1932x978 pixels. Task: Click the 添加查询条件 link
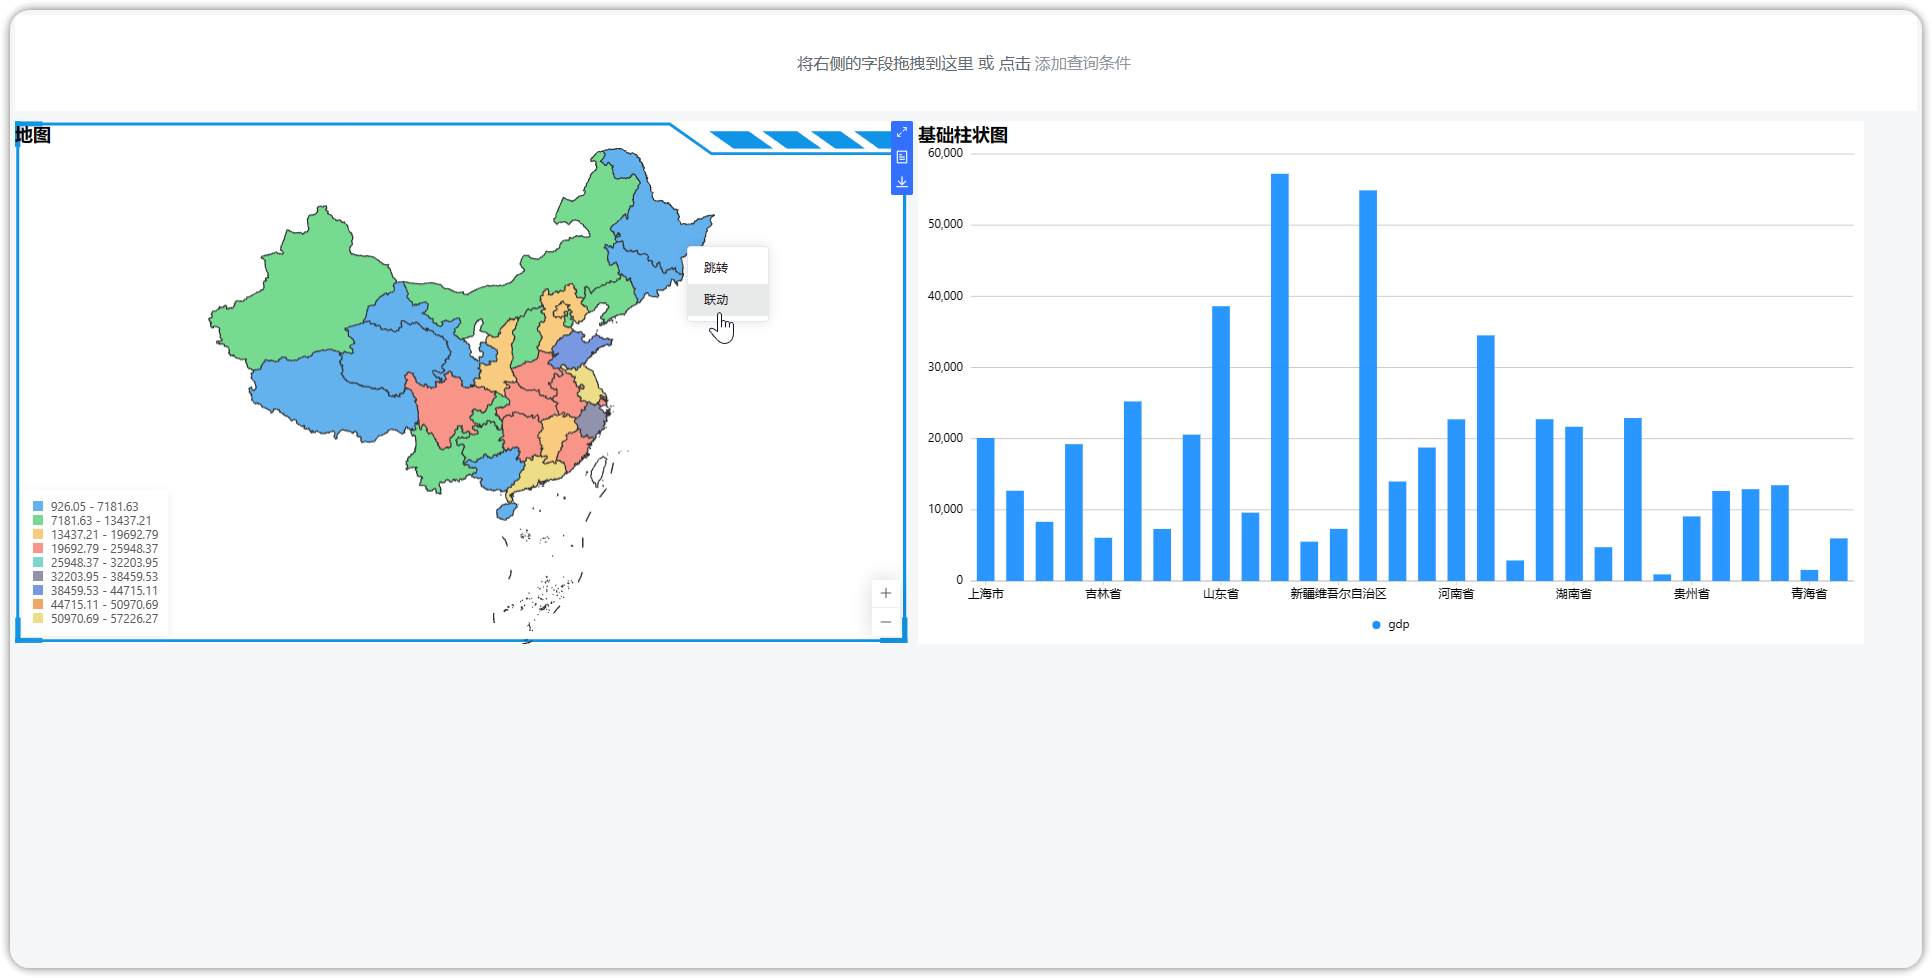click(x=1082, y=63)
